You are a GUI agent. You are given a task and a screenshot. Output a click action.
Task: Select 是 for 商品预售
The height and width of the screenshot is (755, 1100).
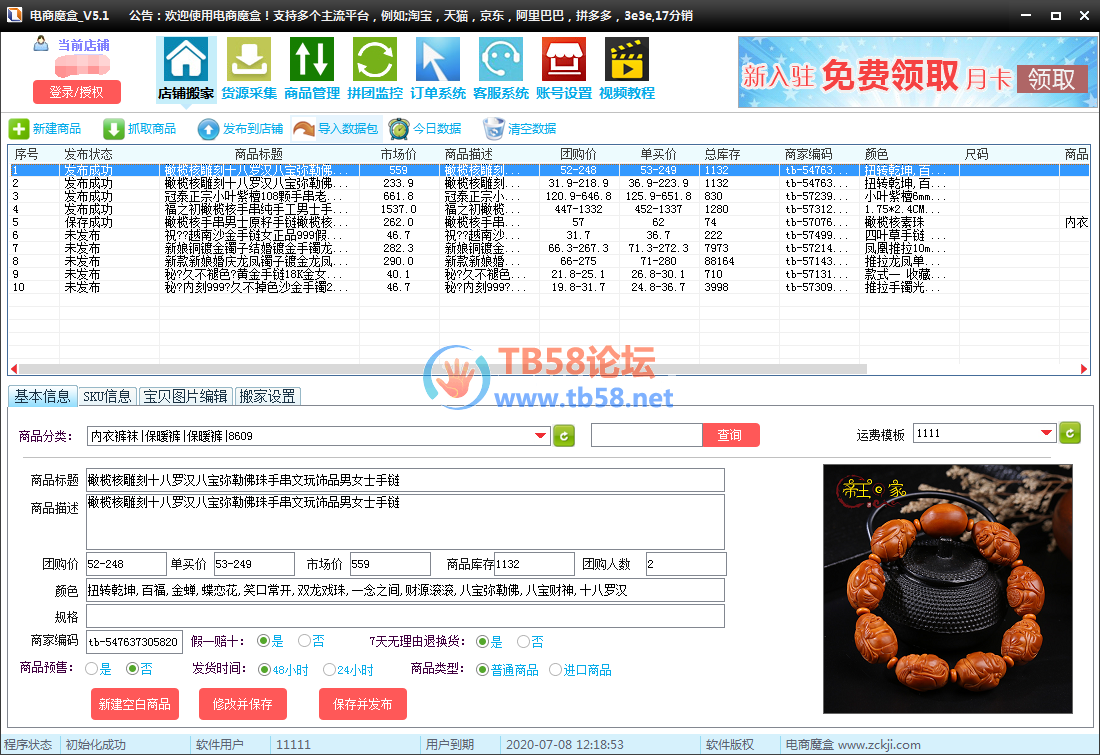click(91, 669)
